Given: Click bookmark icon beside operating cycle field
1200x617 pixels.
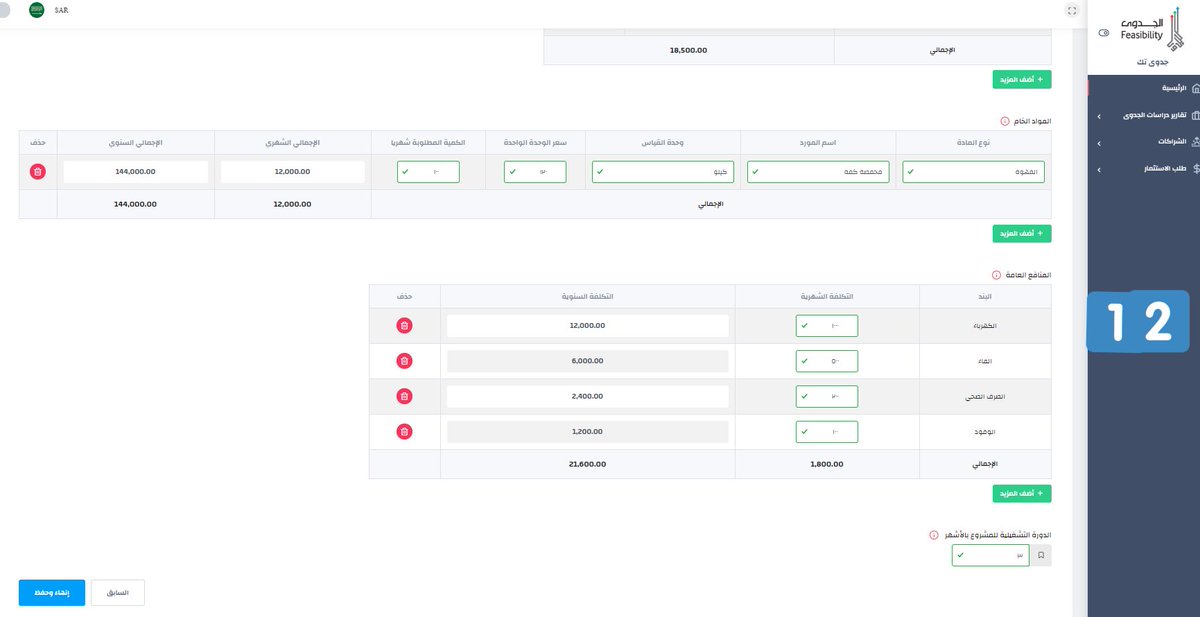Looking at the screenshot, I should (1041, 555).
